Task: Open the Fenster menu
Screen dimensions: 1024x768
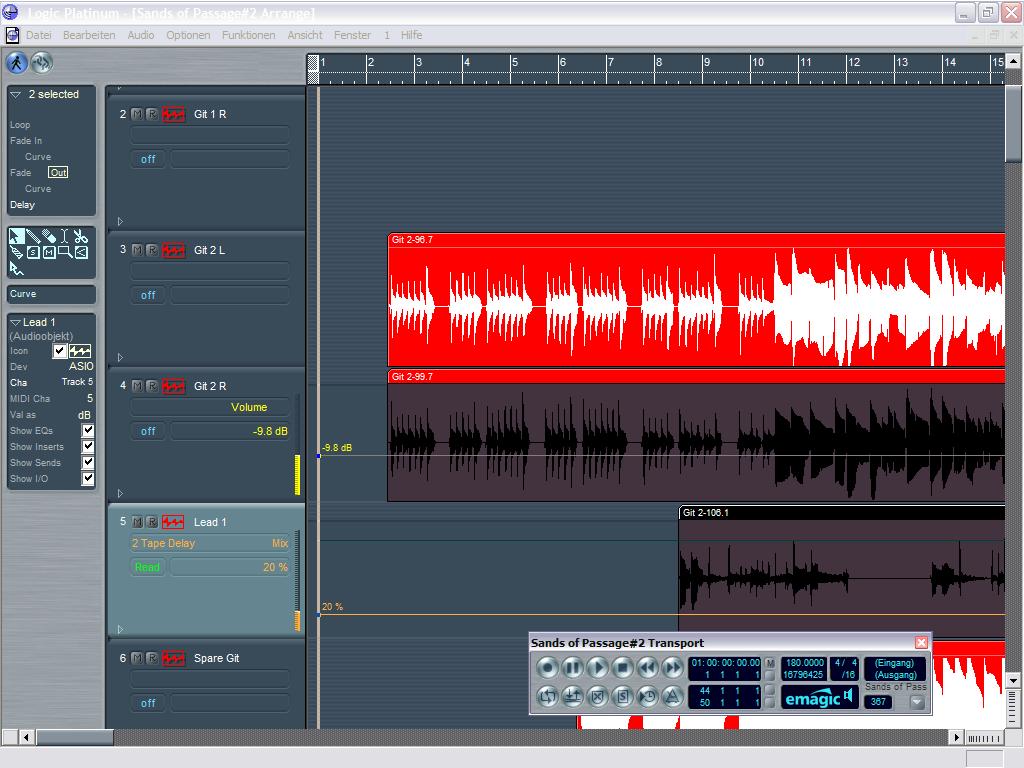Action: pyautogui.click(x=352, y=35)
